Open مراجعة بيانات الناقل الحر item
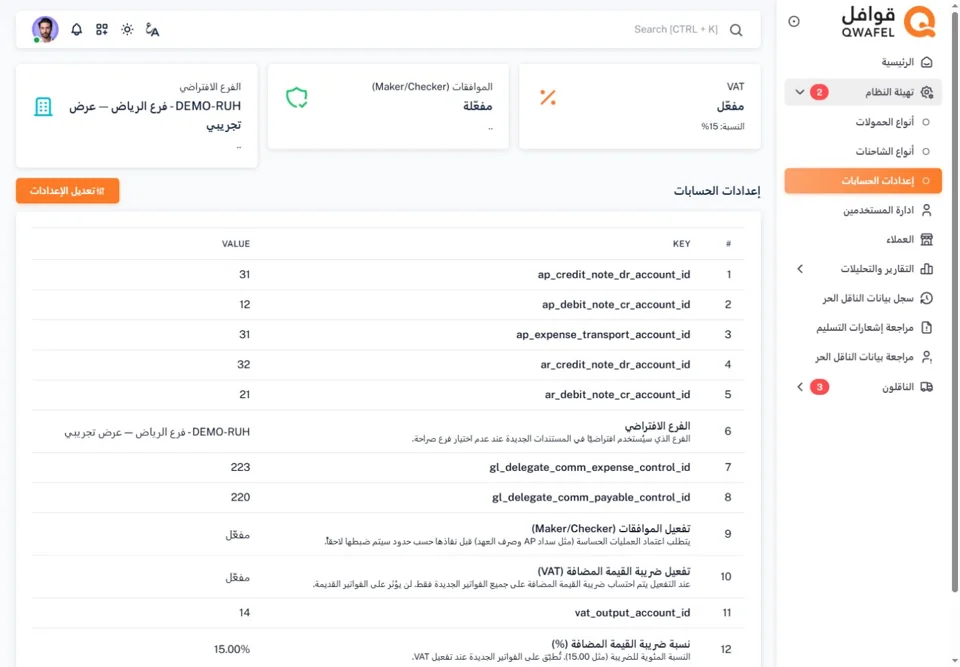The height and width of the screenshot is (667, 960). (x=864, y=356)
